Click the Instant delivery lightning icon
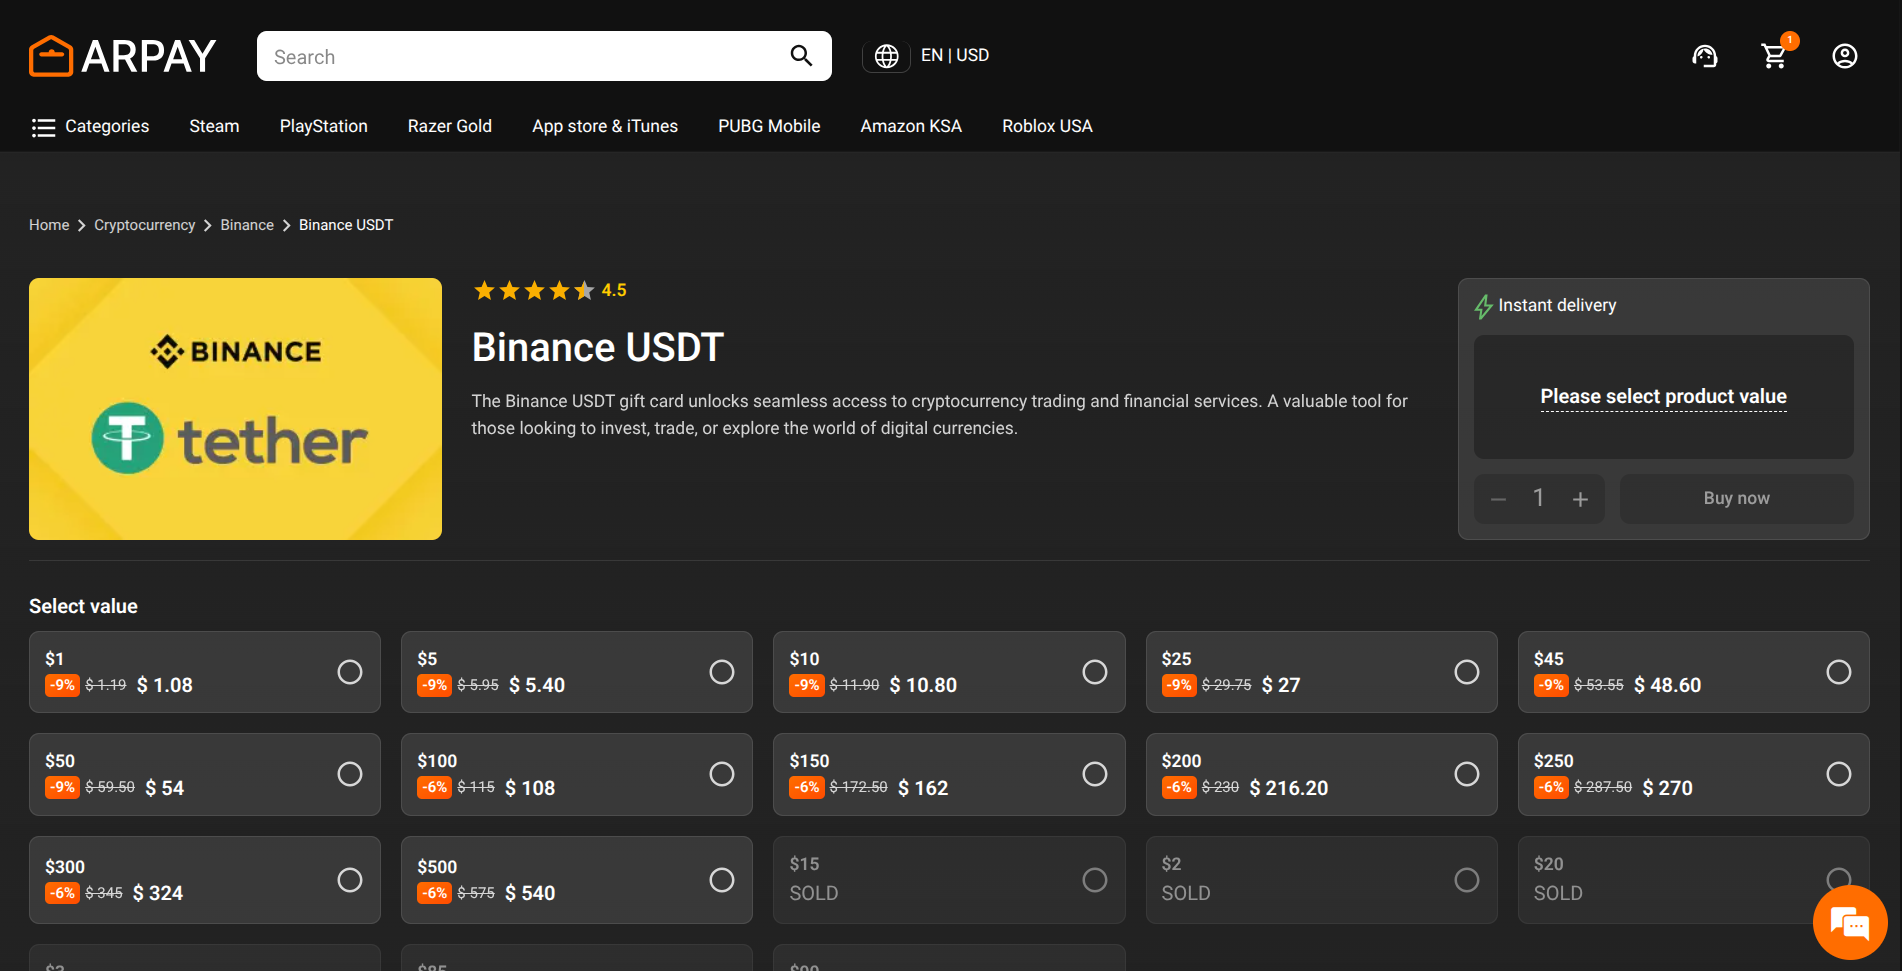 (x=1483, y=306)
